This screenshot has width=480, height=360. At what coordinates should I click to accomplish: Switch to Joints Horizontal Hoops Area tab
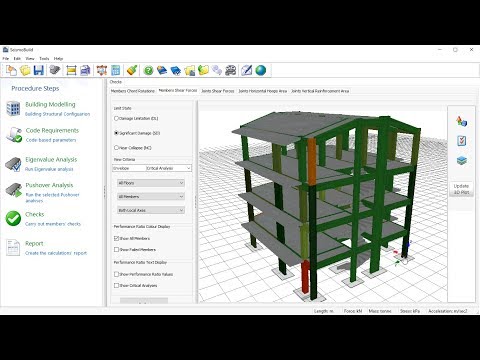coord(262,91)
